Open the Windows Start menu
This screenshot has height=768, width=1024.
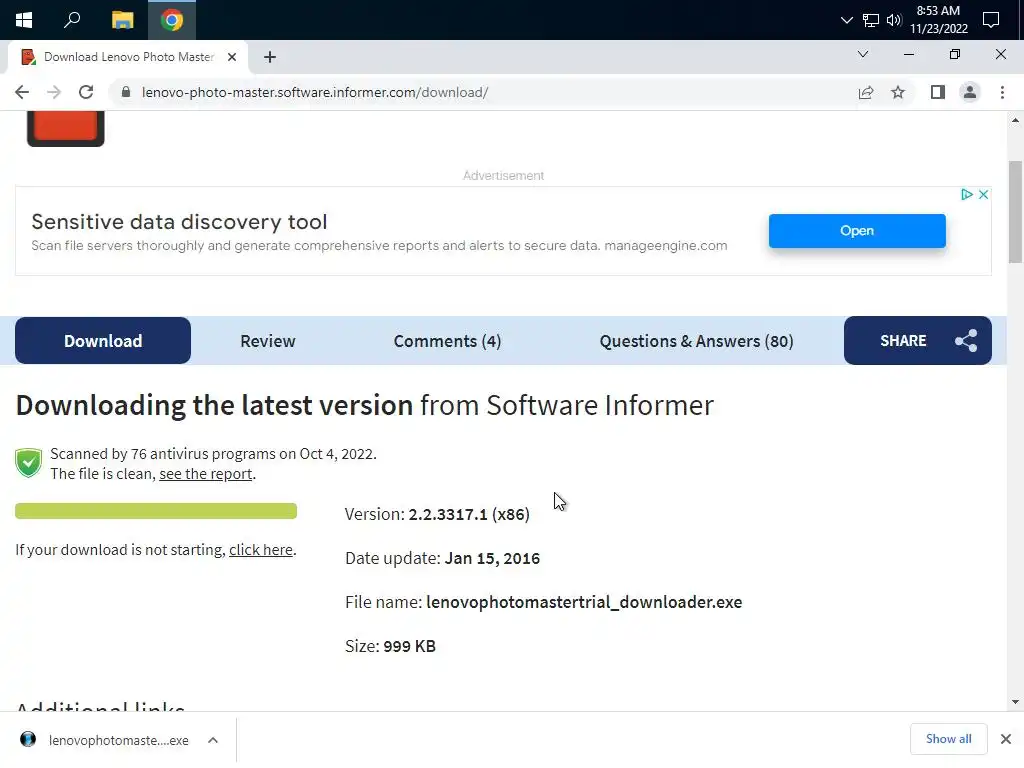click(24, 20)
